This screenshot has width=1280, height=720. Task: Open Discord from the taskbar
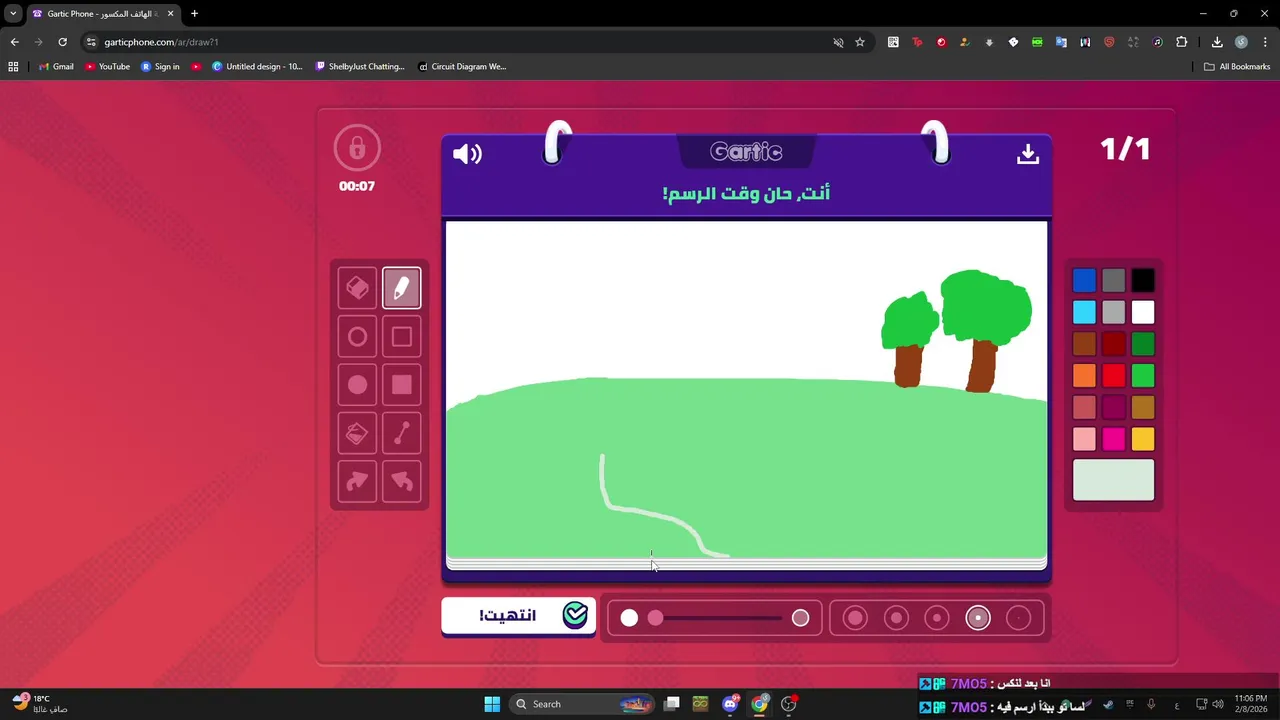[x=730, y=704]
